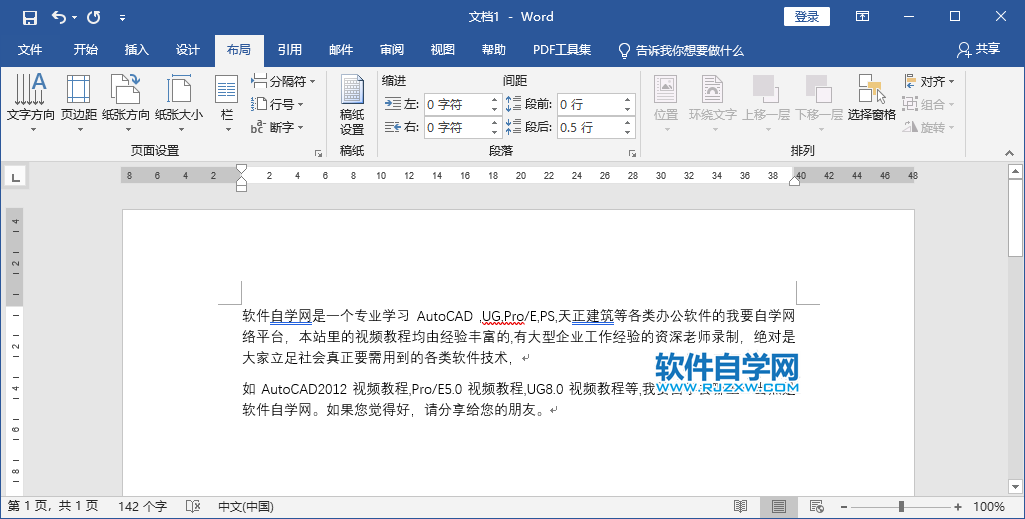Open 纸张方向 orientation menu
Viewport: 1025px width, 519px height.
(126, 103)
